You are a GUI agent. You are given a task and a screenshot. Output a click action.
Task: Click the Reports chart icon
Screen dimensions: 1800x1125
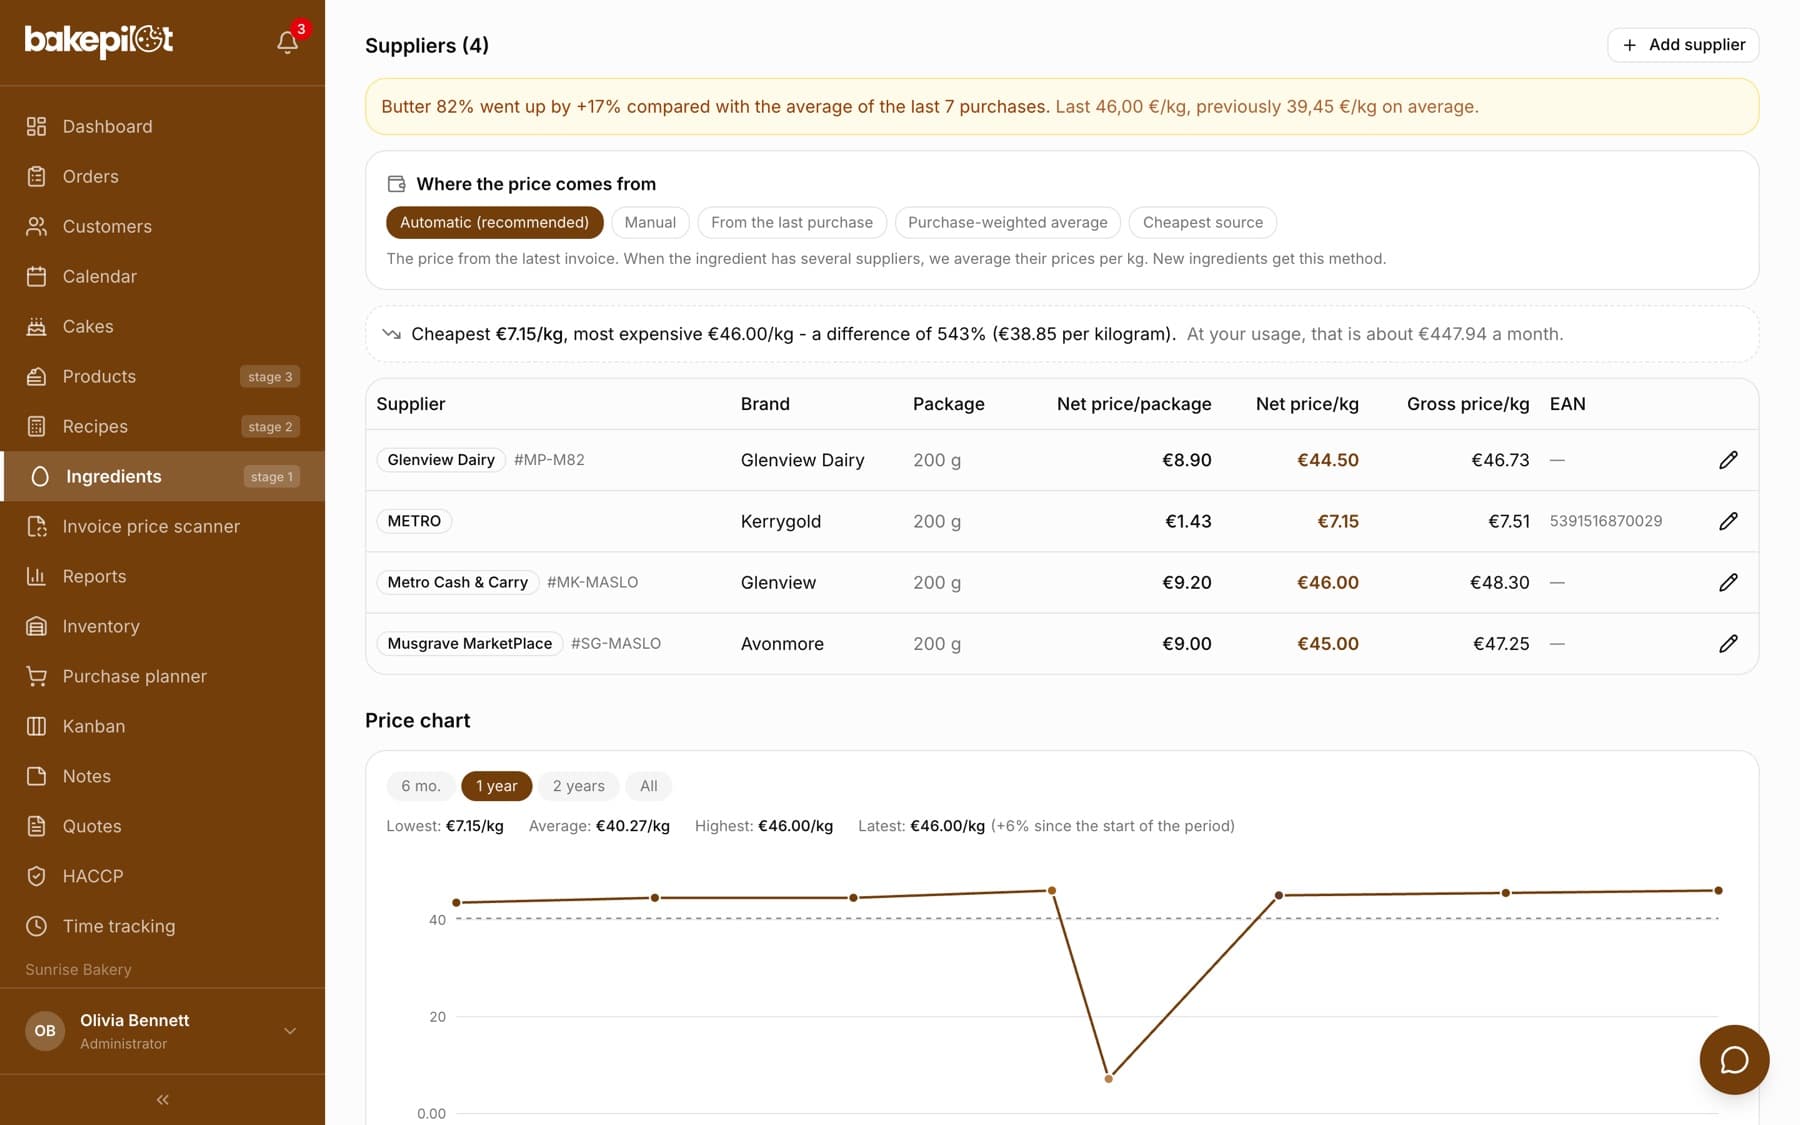pos(37,576)
